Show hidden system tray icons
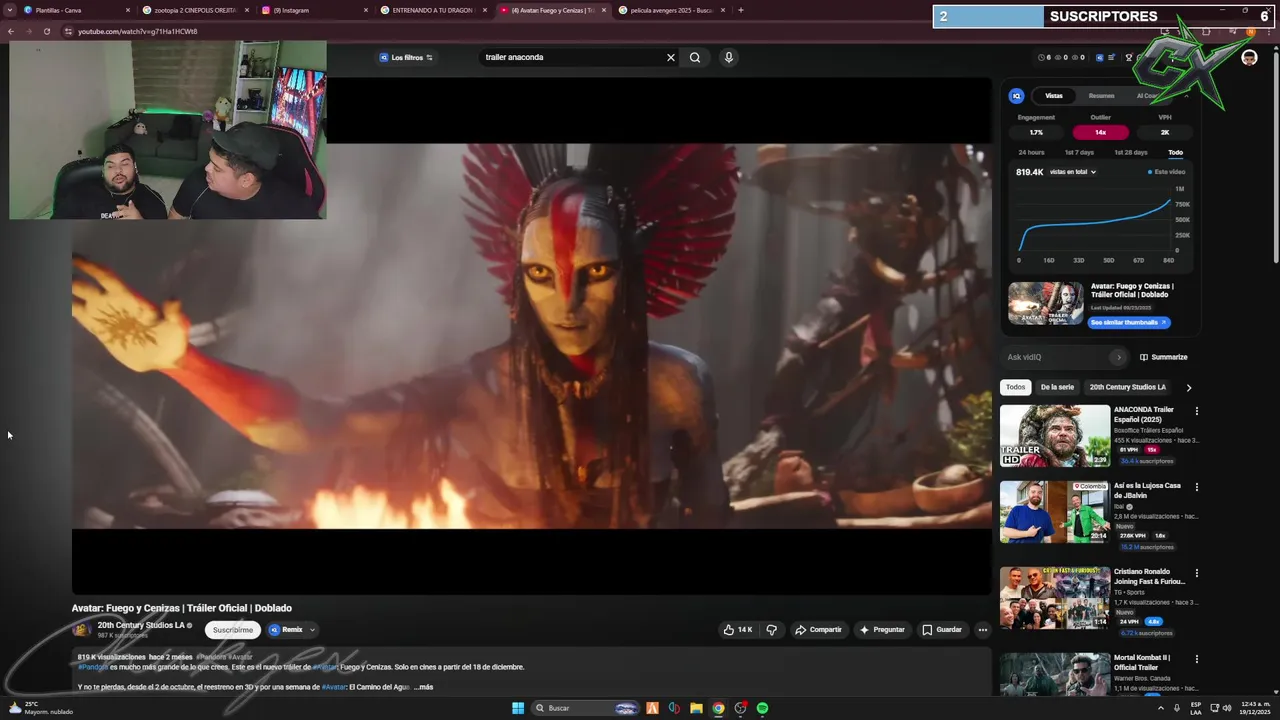Screen dimensions: 1280x720 pyautogui.click(x=1161, y=708)
